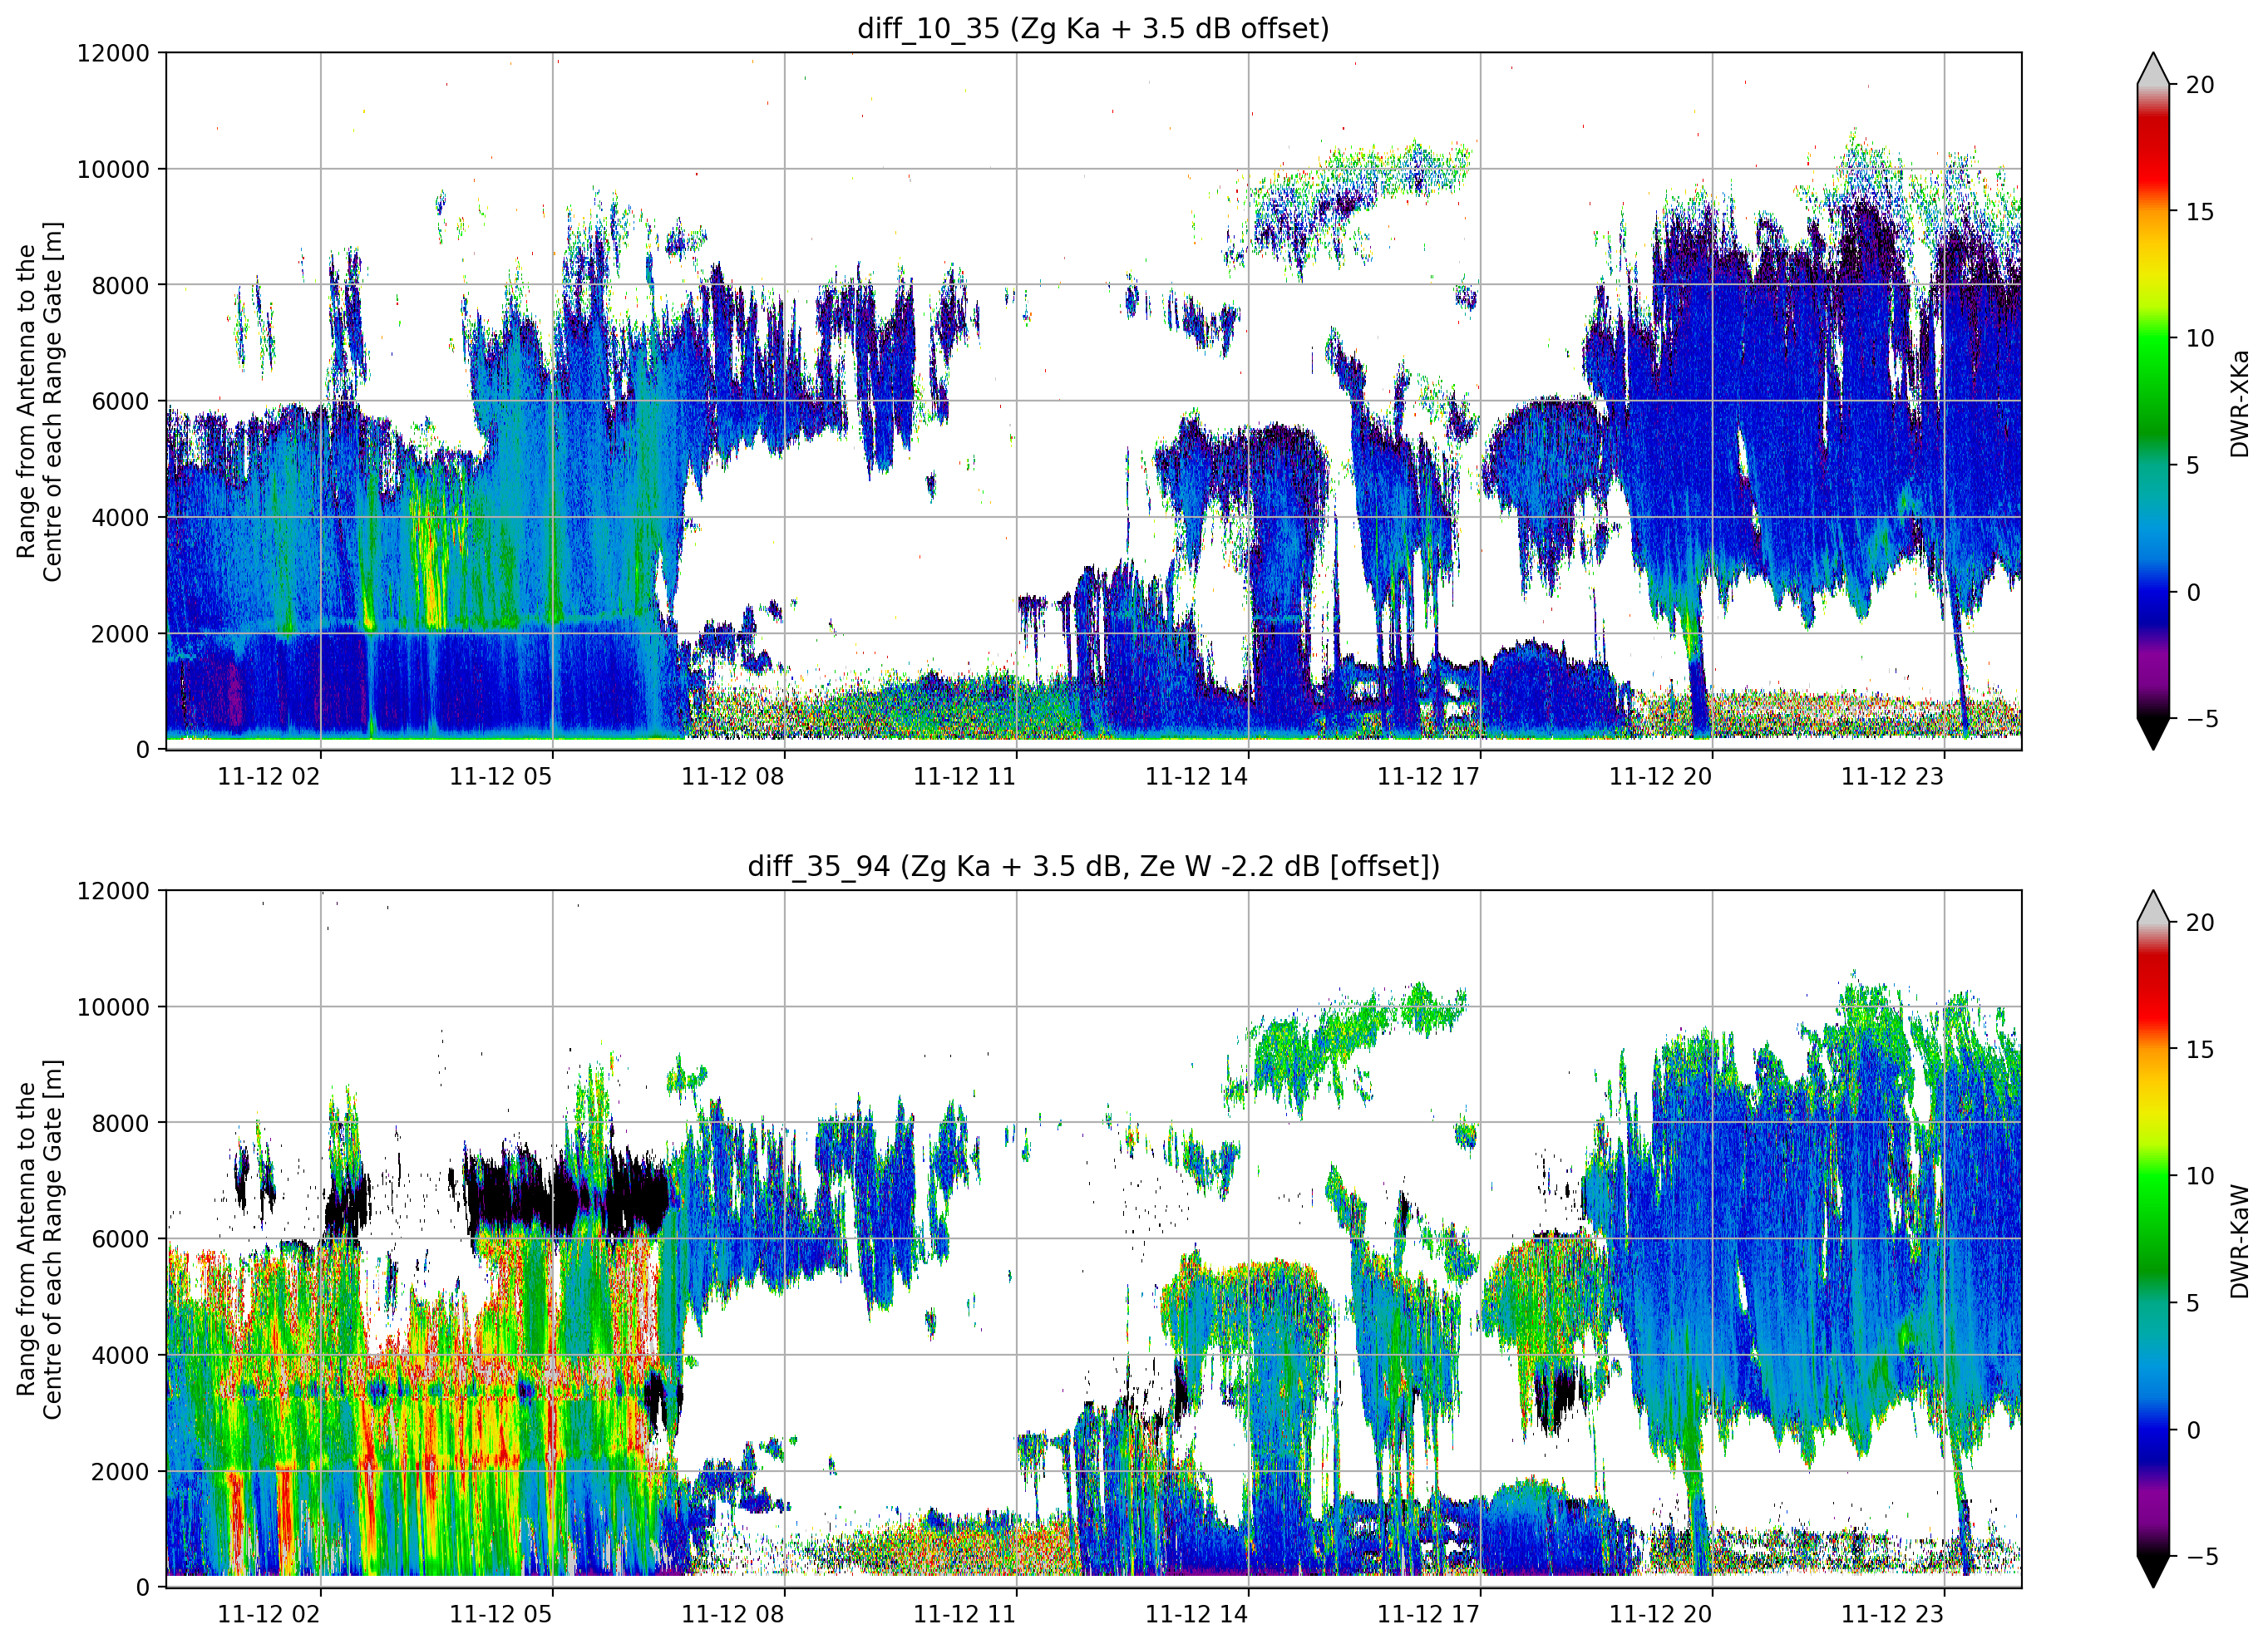Click top colorbar tick label 5
The height and width of the screenshot is (1644, 2268).
point(2193,465)
